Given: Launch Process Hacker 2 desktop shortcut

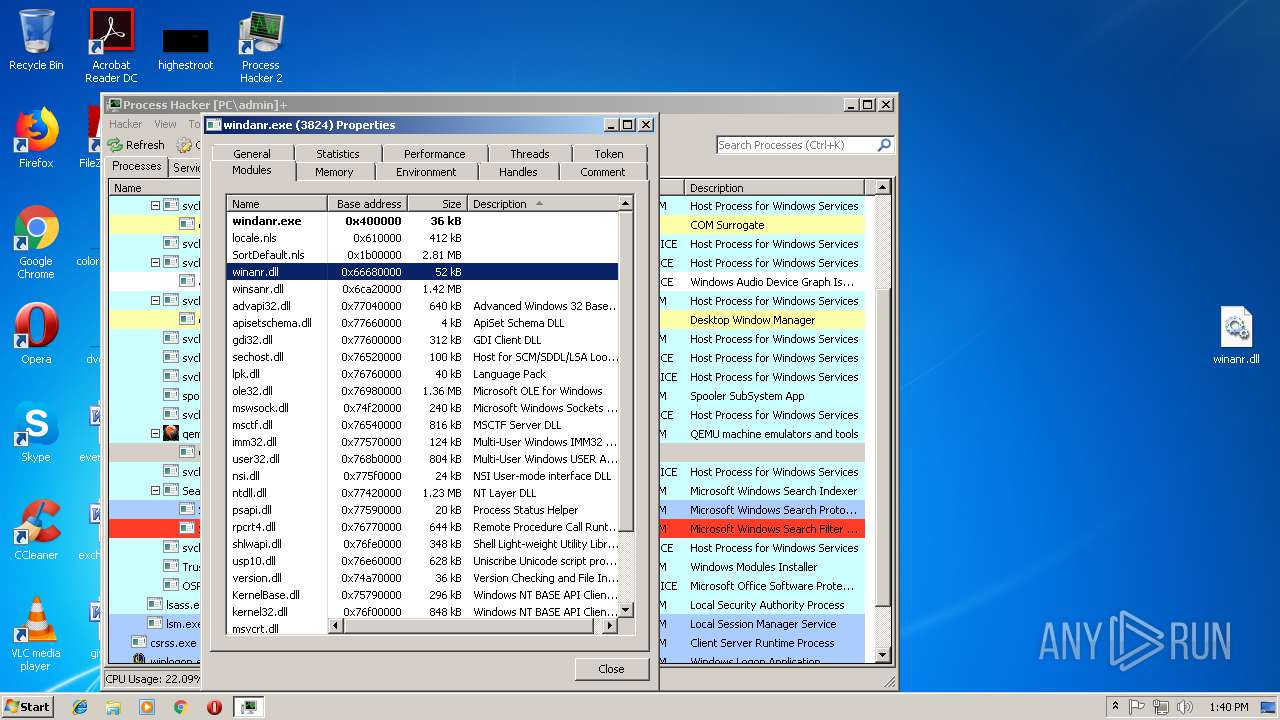Looking at the screenshot, I should [x=261, y=47].
